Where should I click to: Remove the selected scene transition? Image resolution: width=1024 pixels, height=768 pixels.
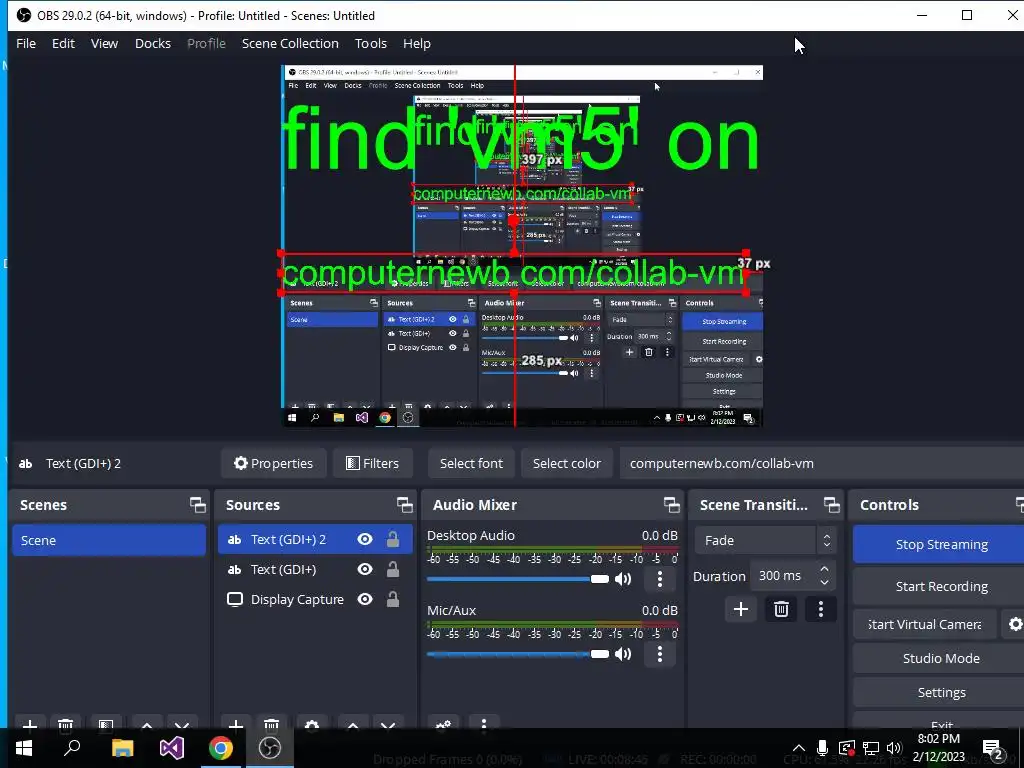point(781,609)
